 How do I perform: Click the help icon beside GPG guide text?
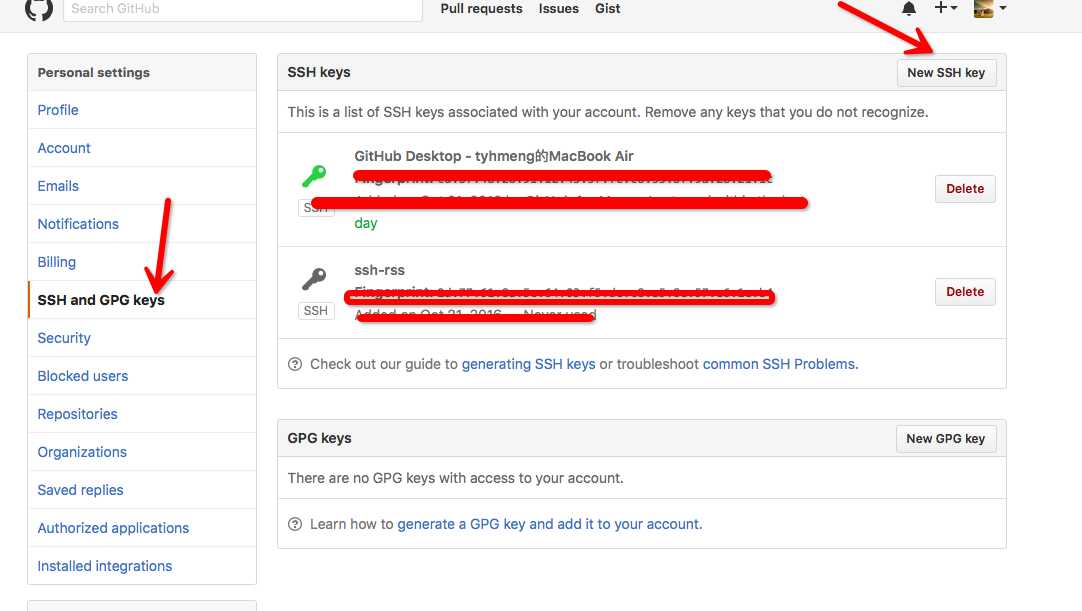pos(295,524)
